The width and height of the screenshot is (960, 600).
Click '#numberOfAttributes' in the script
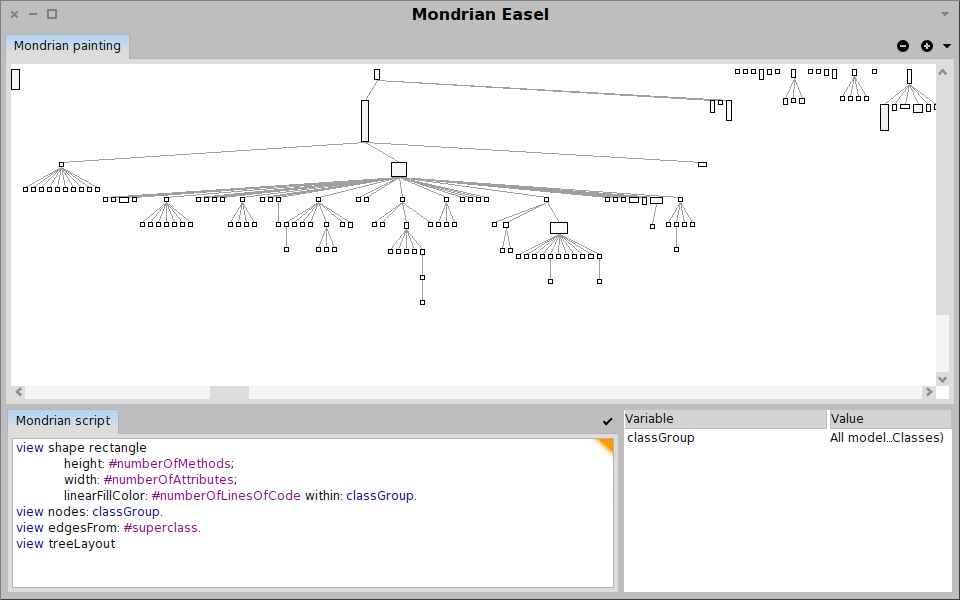click(168, 479)
